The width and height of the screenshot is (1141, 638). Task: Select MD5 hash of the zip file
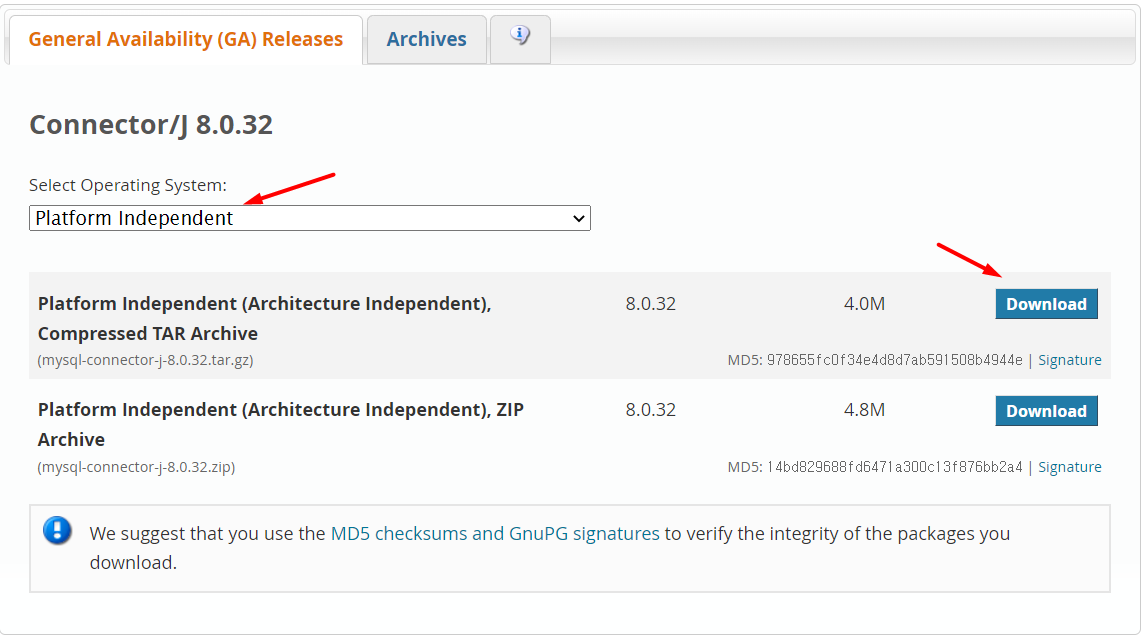[x=895, y=467]
